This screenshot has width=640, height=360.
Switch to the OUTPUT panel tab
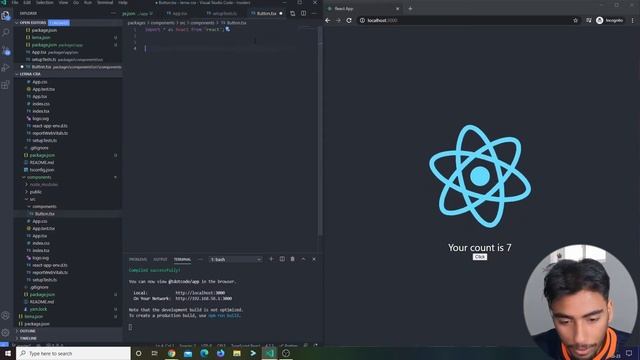[x=160, y=260]
